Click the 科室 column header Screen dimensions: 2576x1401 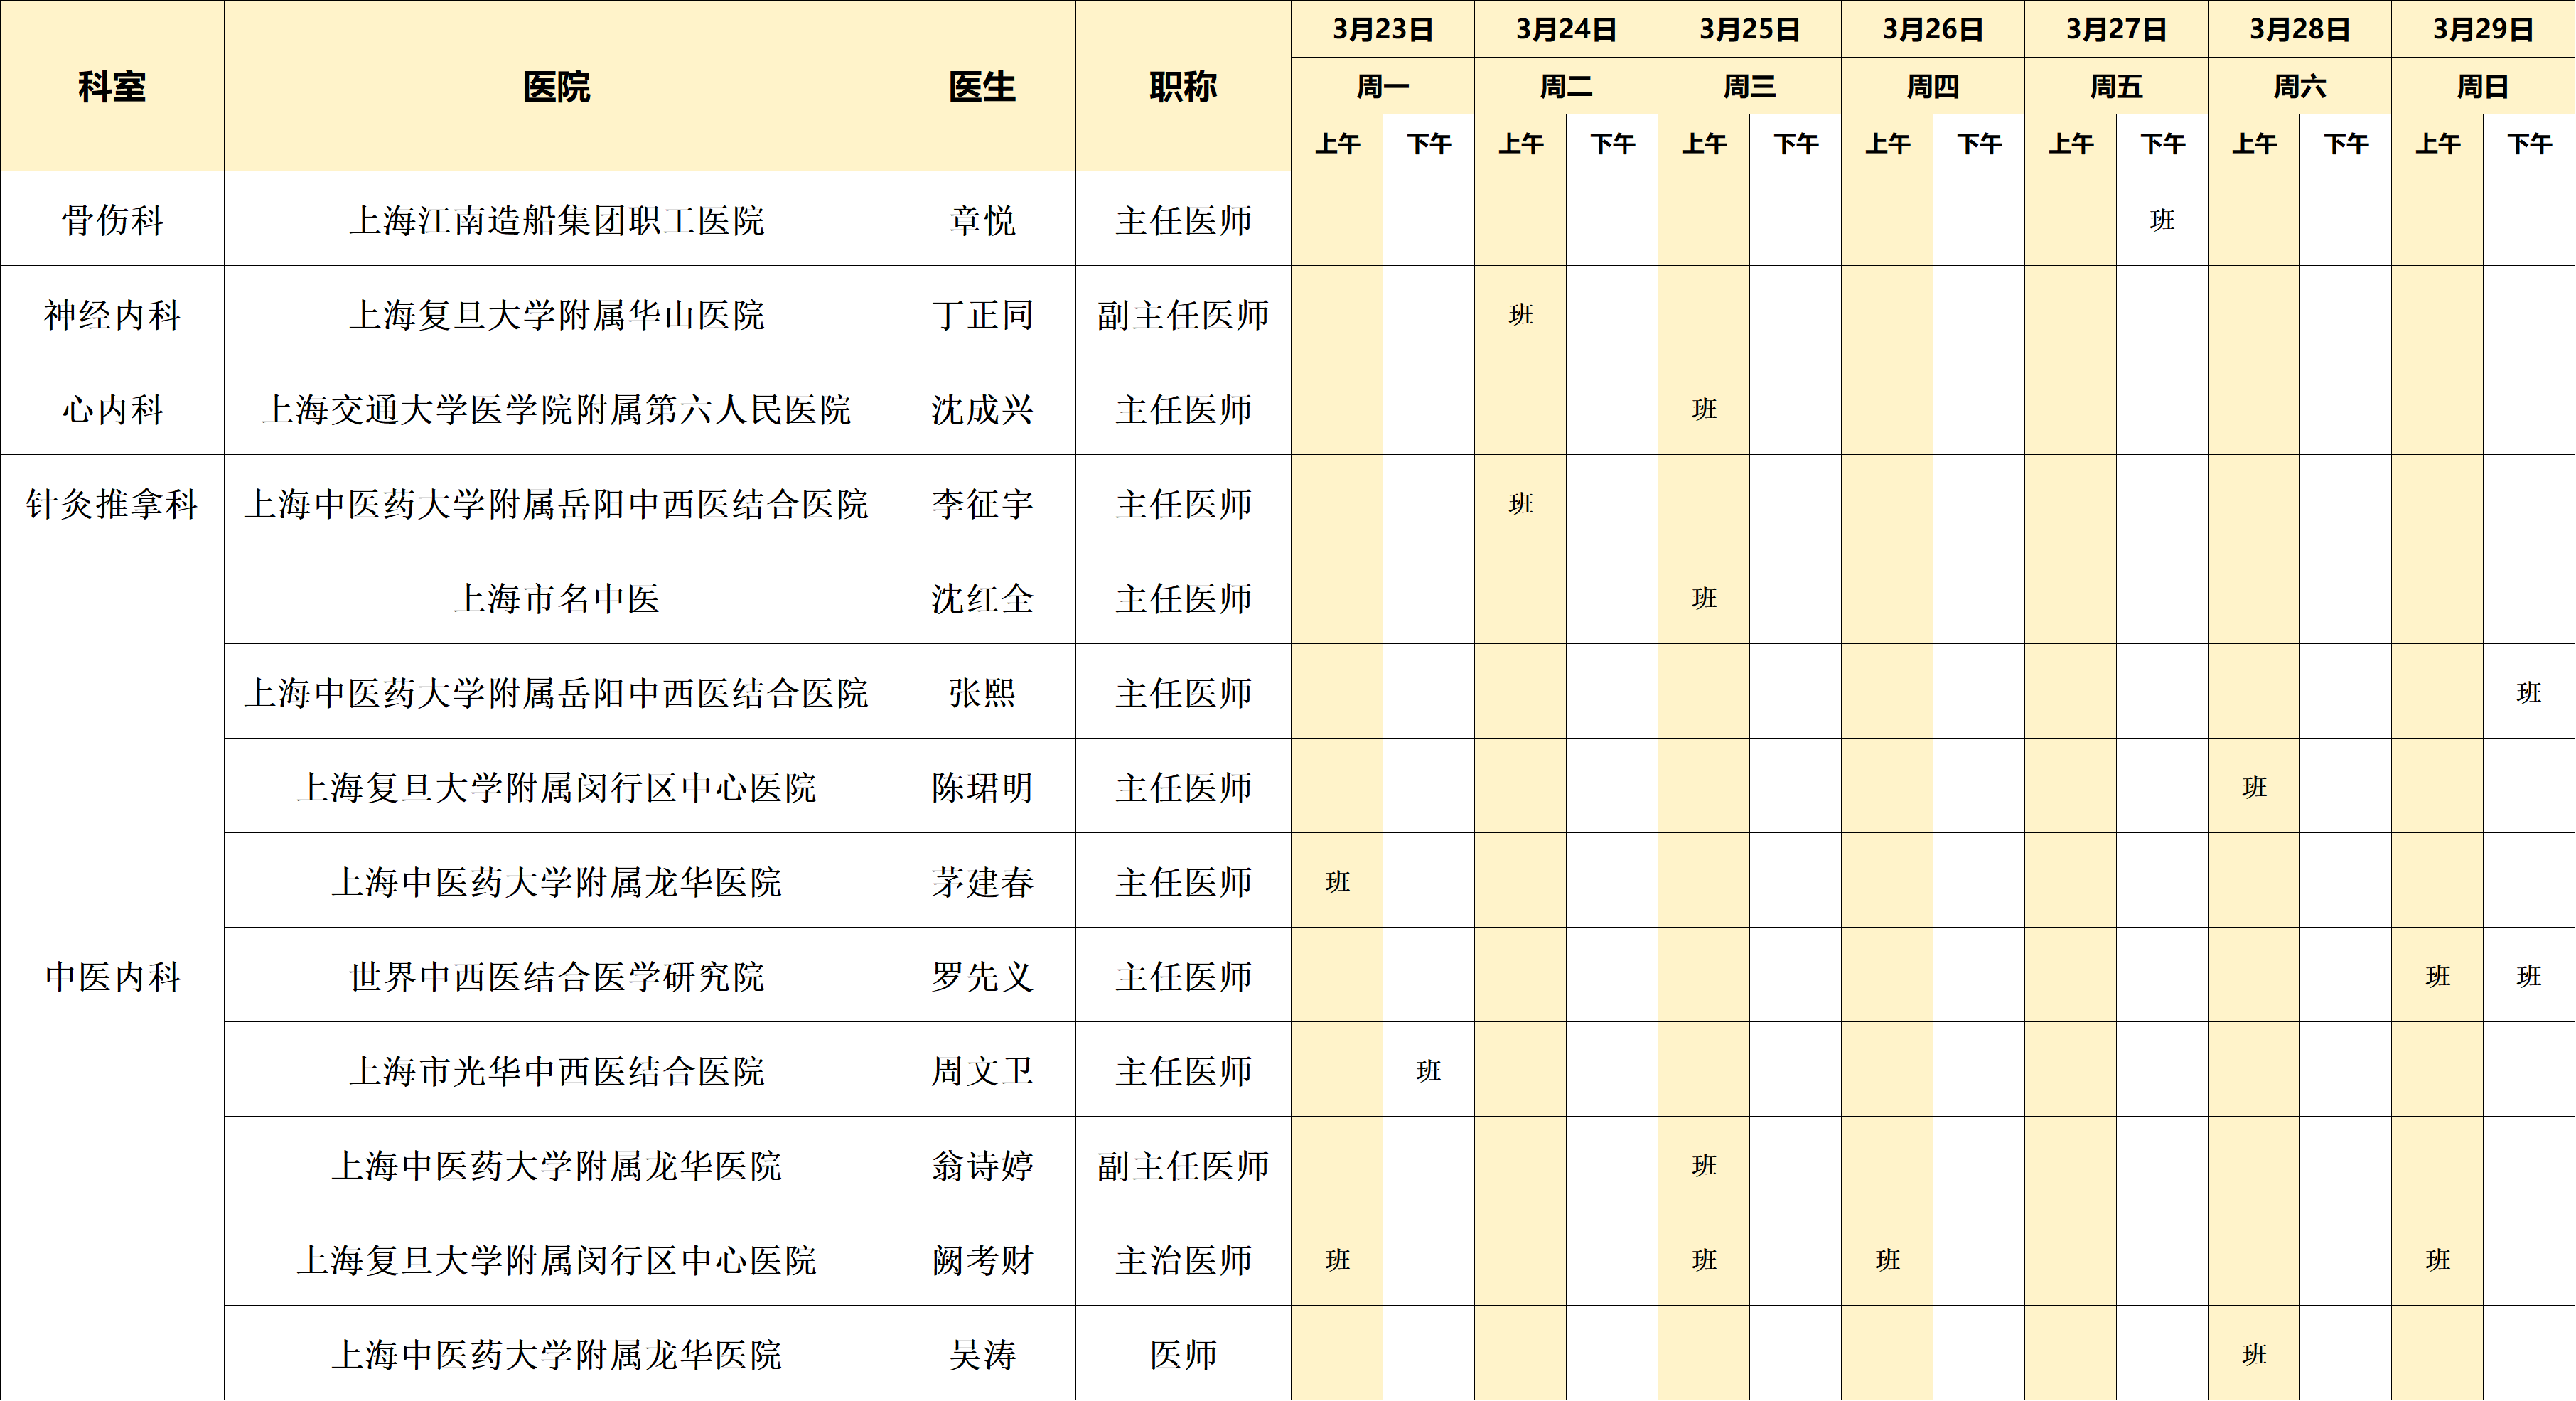click(112, 86)
